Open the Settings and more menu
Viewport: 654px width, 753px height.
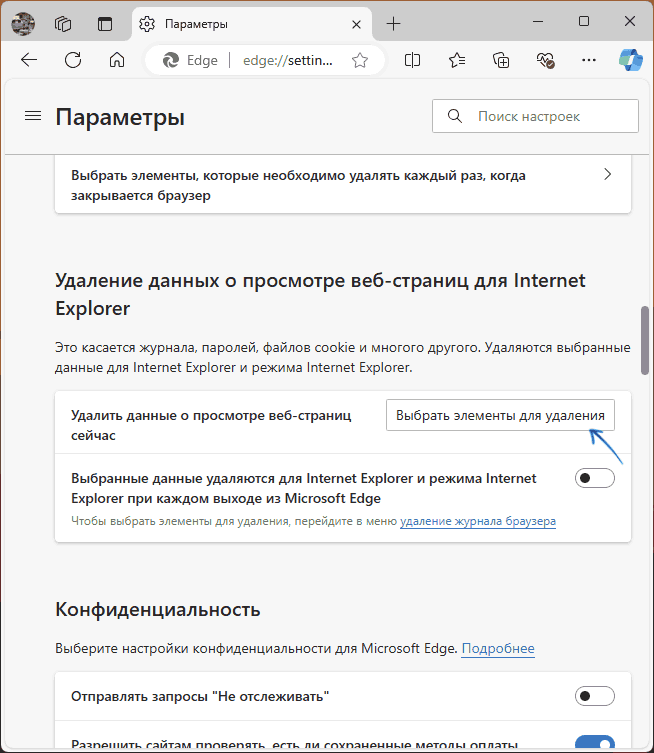pos(589,60)
